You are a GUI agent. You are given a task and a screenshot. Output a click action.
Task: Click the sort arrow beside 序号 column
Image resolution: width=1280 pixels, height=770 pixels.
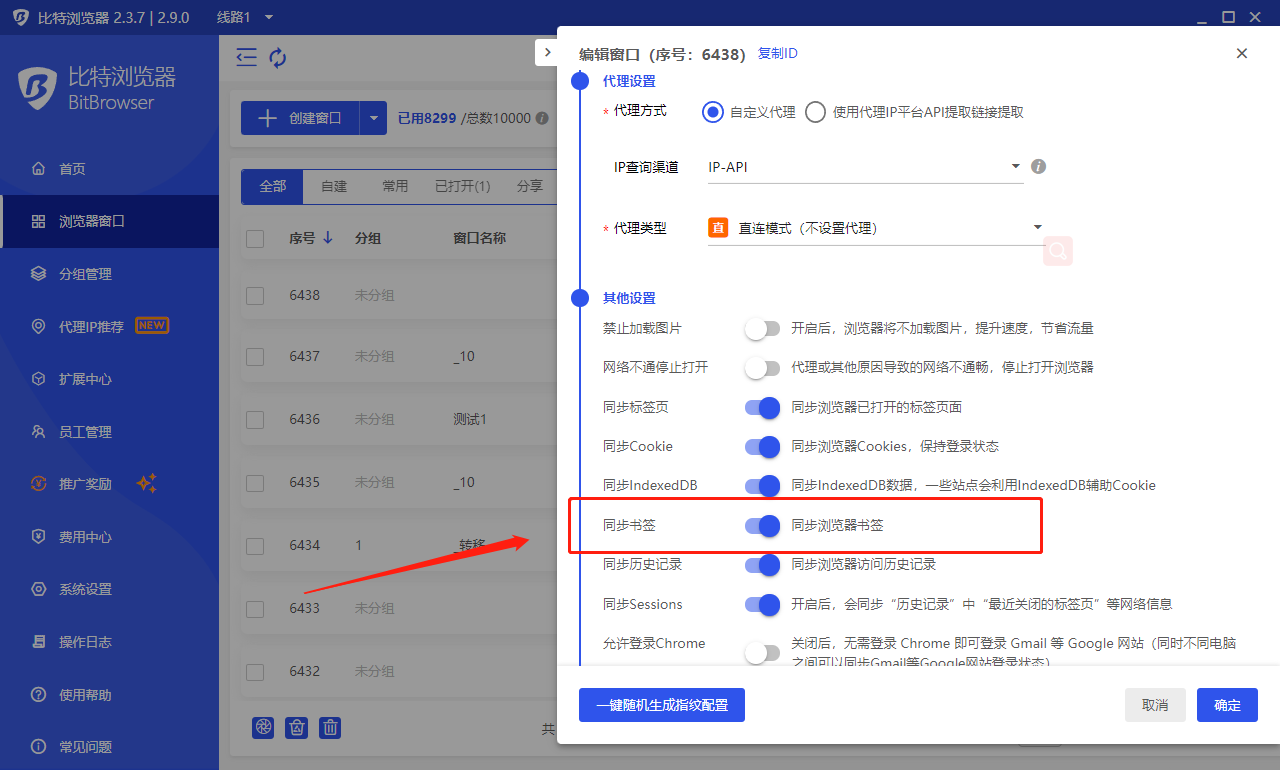[328, 239]
